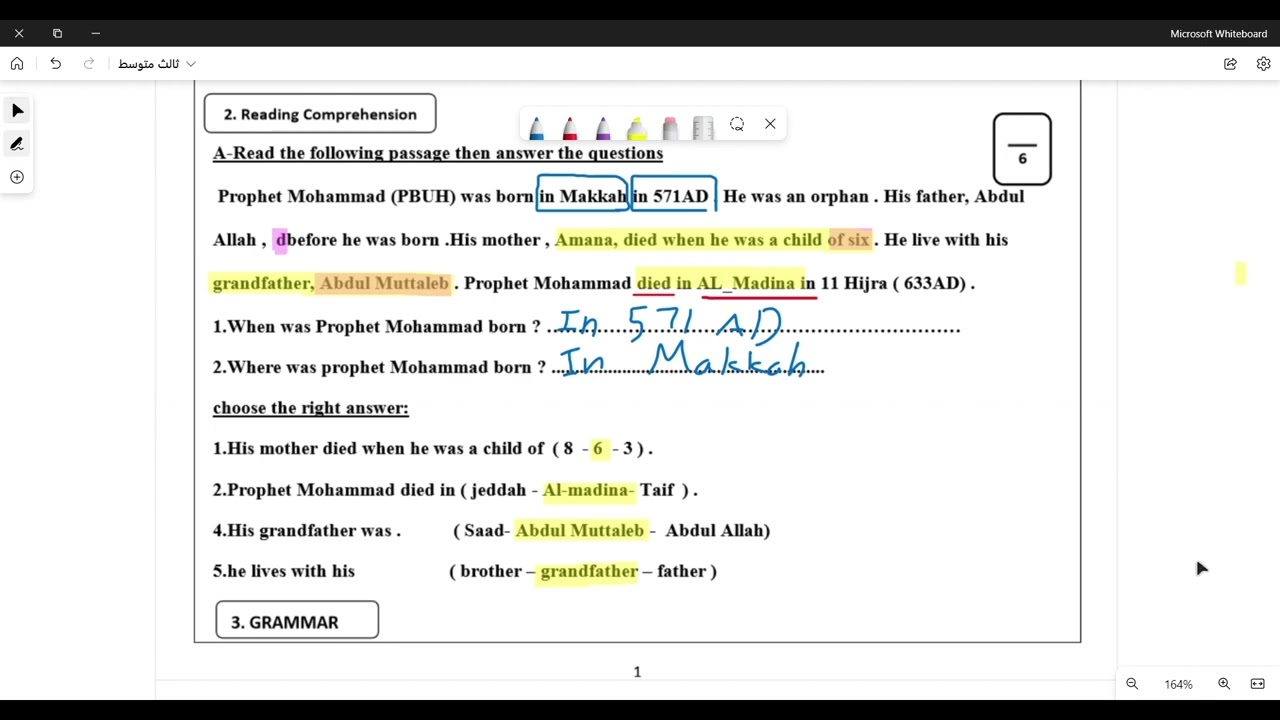Select the blue pen
1280x720 pixels.
click(x=537, y=126)
